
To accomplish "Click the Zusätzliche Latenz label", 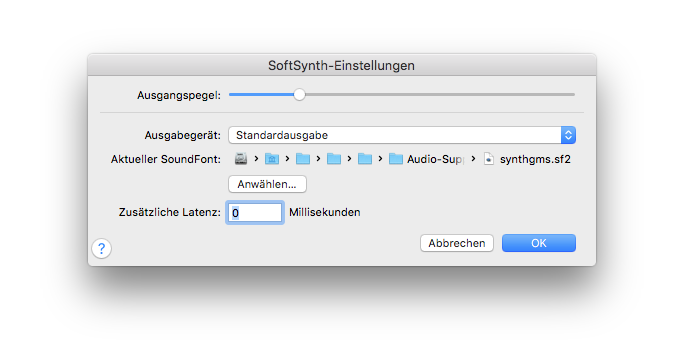I will click(169, 212).
